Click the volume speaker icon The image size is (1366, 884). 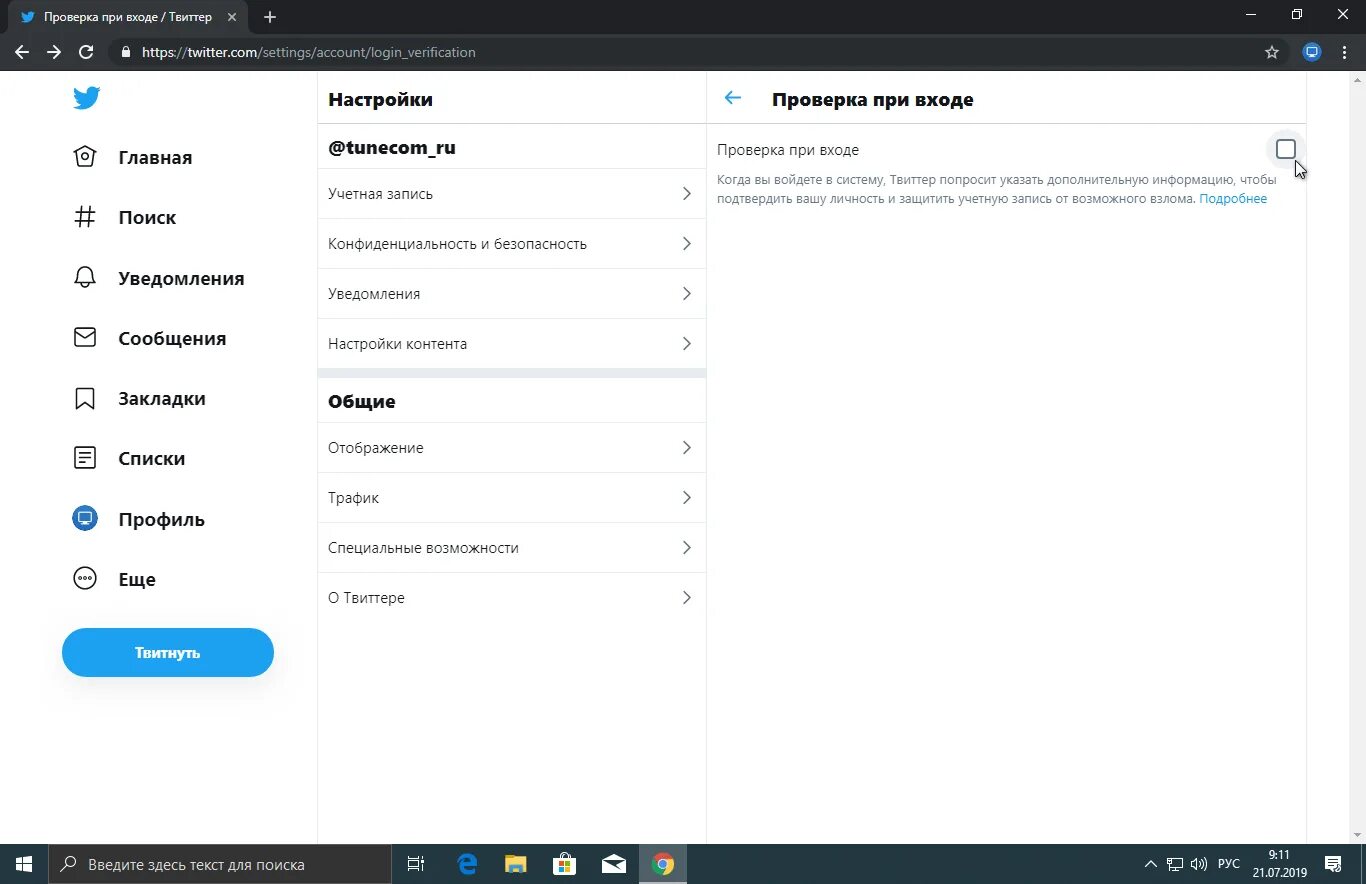(1199, 864)
